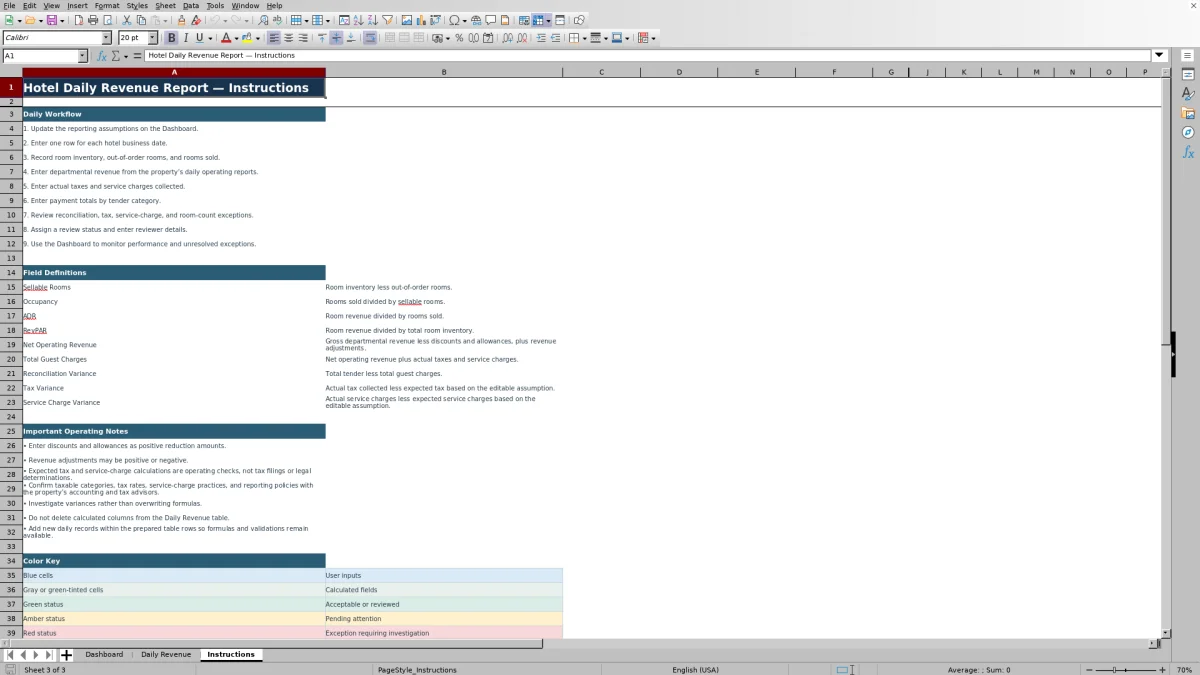
Task: Click the Save document icon
Action: pos(51,20)
